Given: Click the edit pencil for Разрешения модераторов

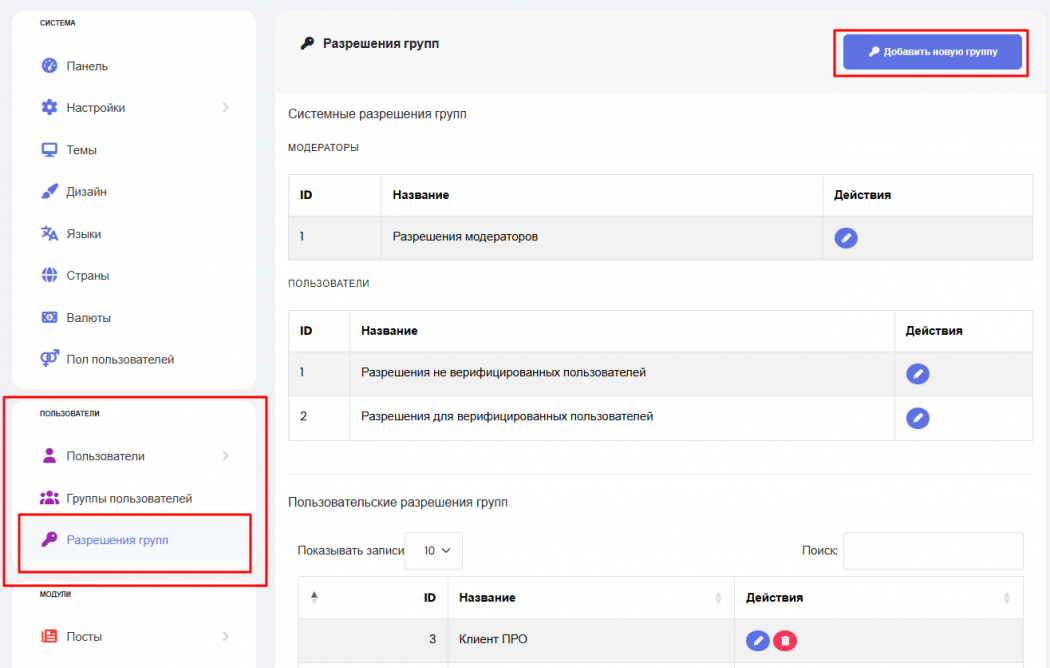Looking at the screenshot, I should (x=846, y=238).
